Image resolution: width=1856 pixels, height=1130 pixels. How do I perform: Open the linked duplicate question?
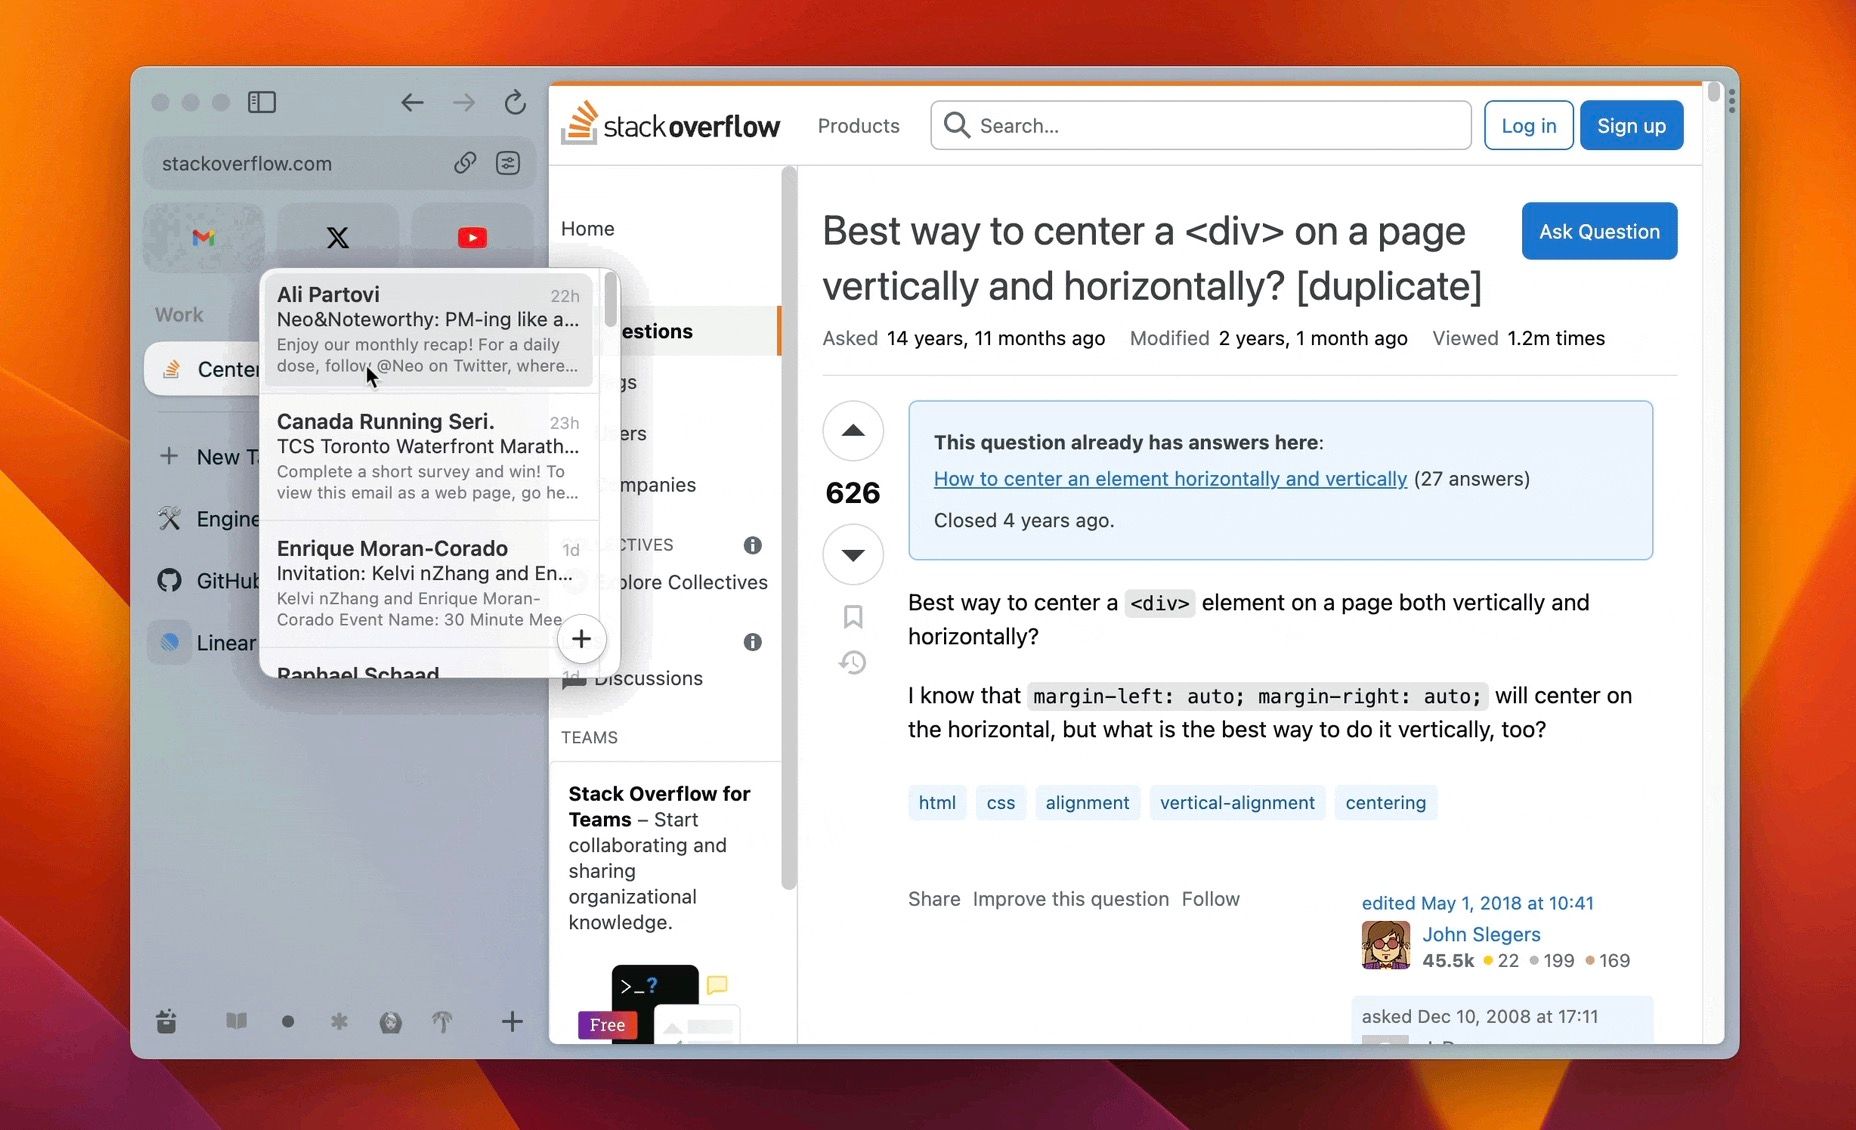(x=1170, y=479)
